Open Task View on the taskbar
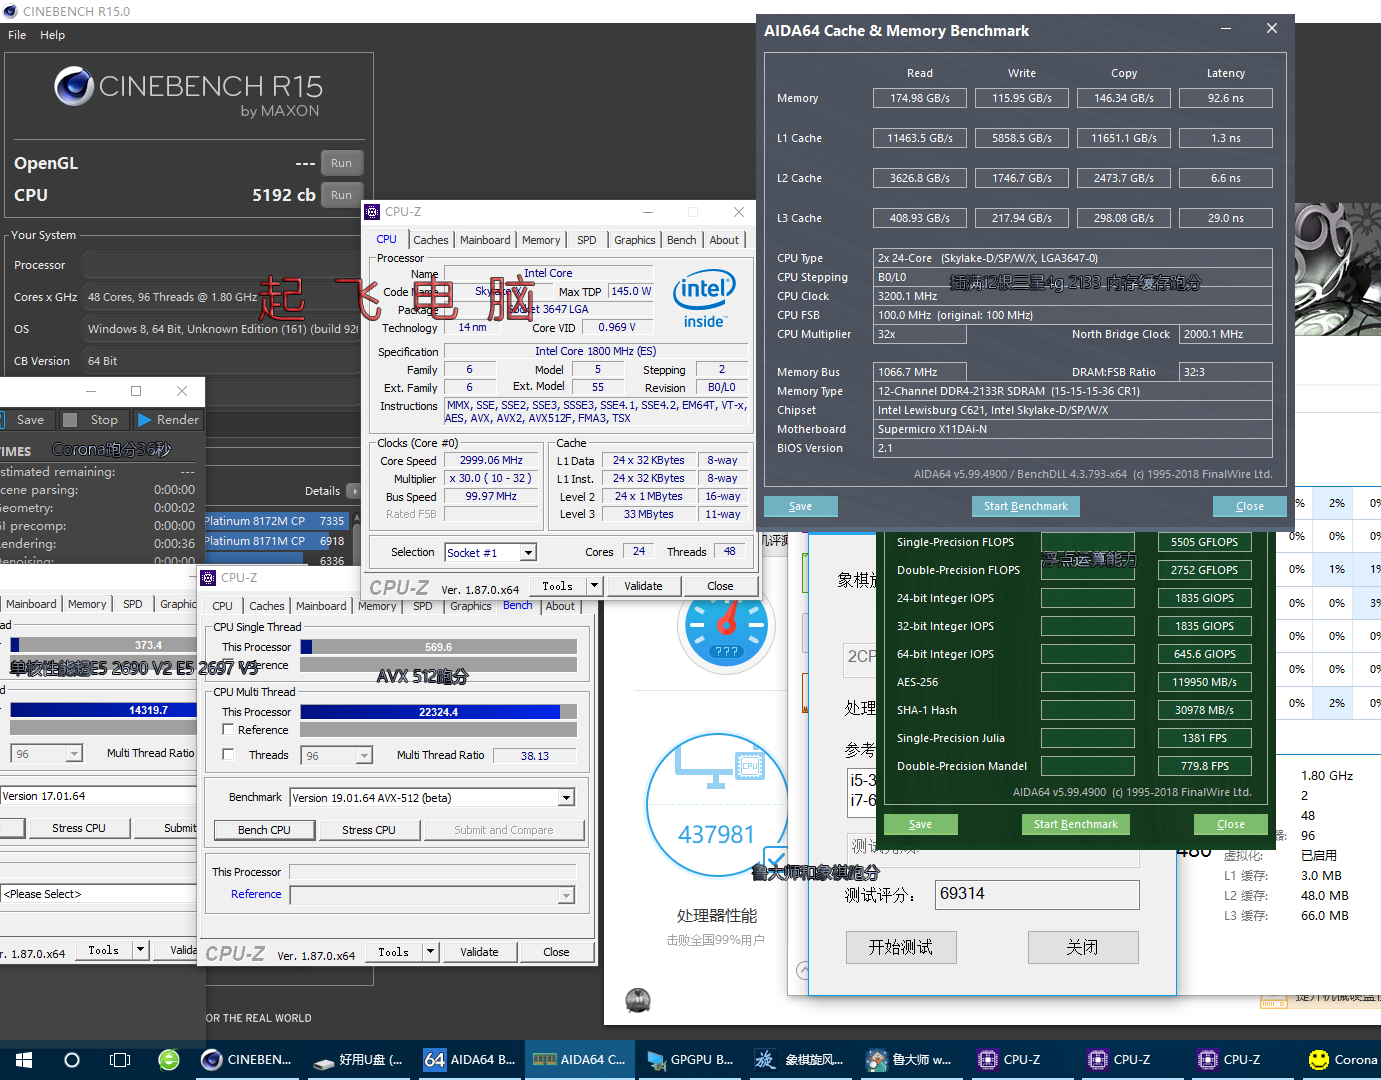Viewport: 1381px width, 1080px height. [x=120, y=1060]
